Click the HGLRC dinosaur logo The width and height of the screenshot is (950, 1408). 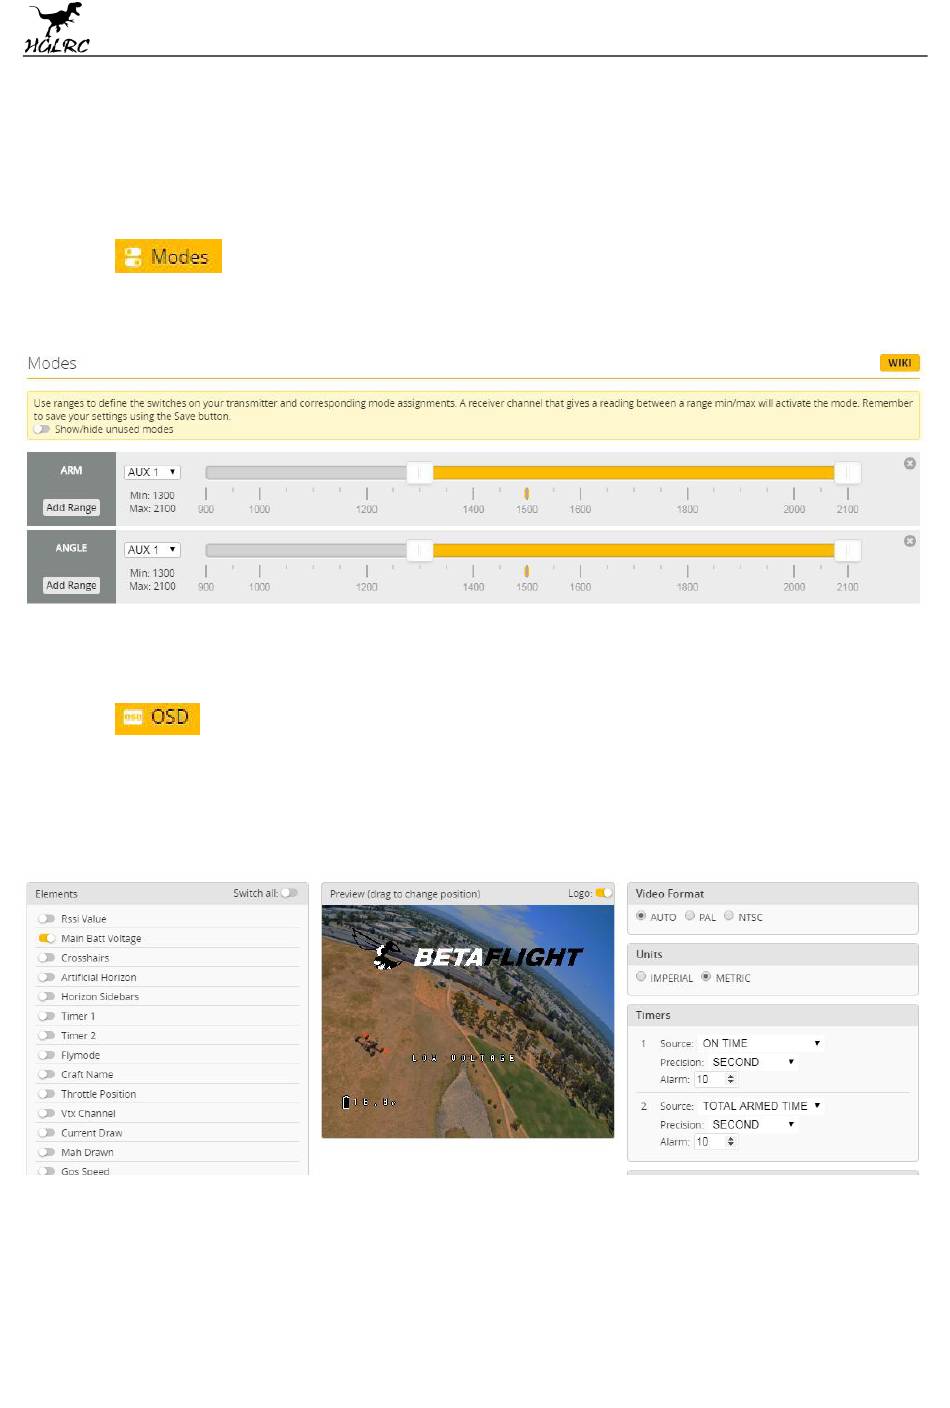[x=57, y=28]
